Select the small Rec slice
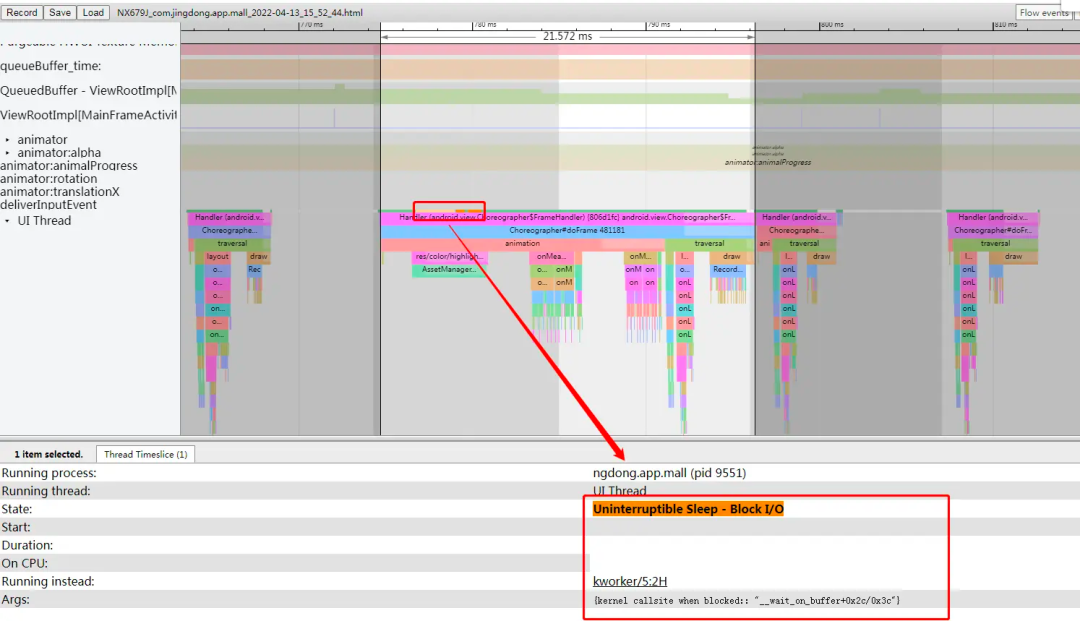Screen dimensions: 1080x621 coord(254,269)
